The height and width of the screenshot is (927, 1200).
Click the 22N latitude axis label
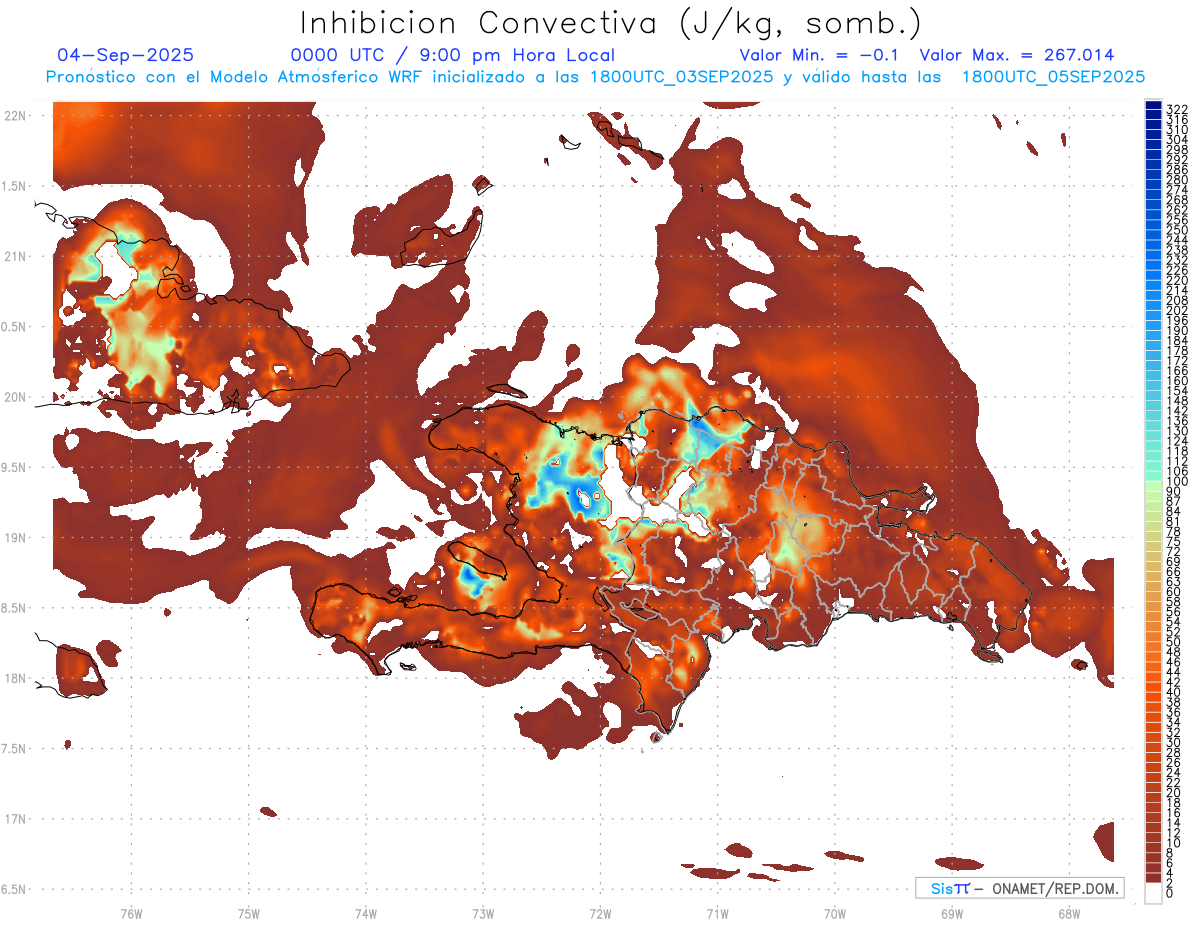point(15,116)
